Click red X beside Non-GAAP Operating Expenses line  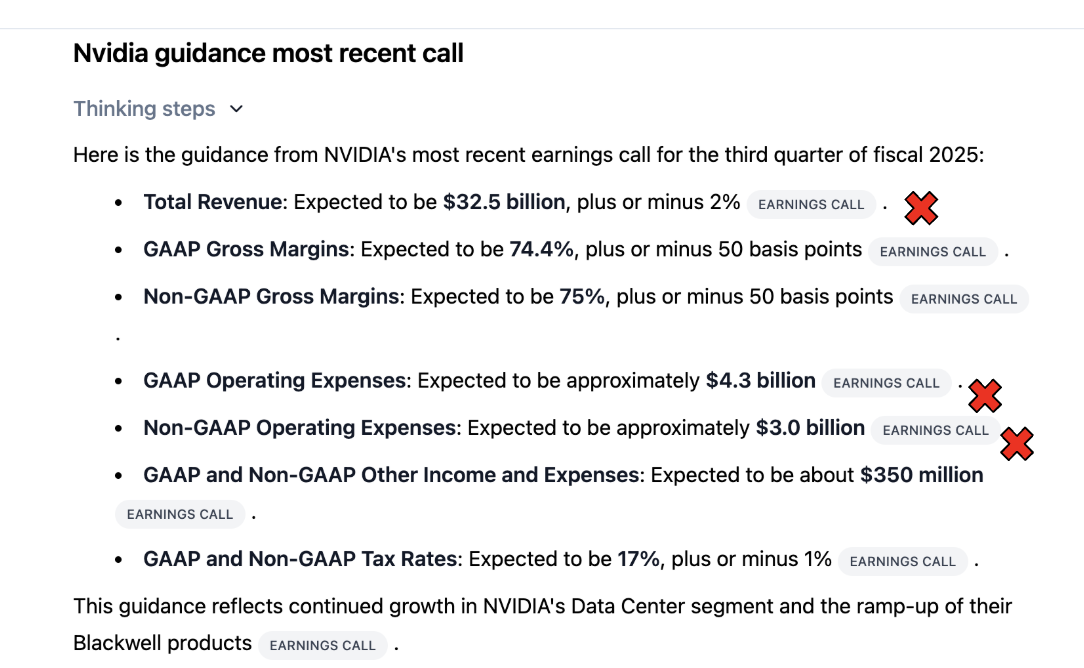pos(1017,443)
